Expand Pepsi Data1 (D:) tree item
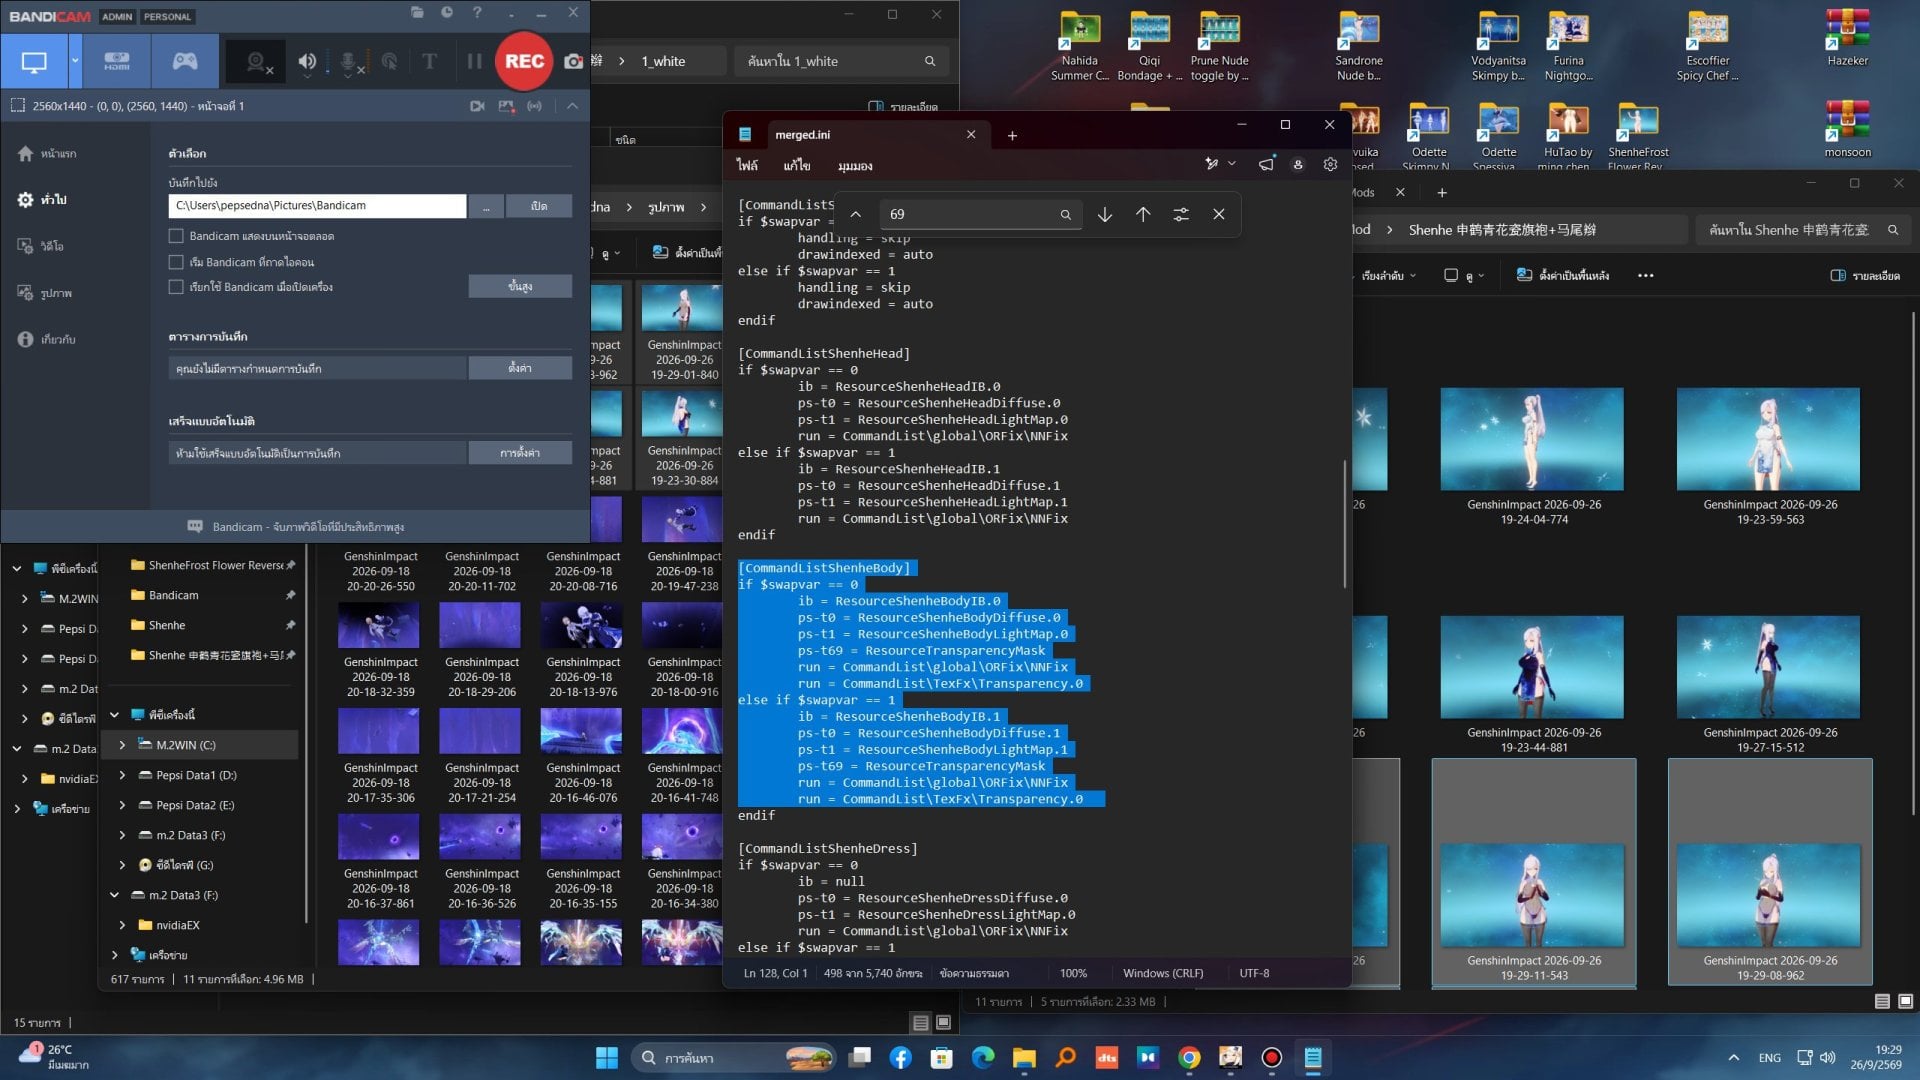The width and height of the screenshot is (1920, 1080). click(x=122, y=775)
